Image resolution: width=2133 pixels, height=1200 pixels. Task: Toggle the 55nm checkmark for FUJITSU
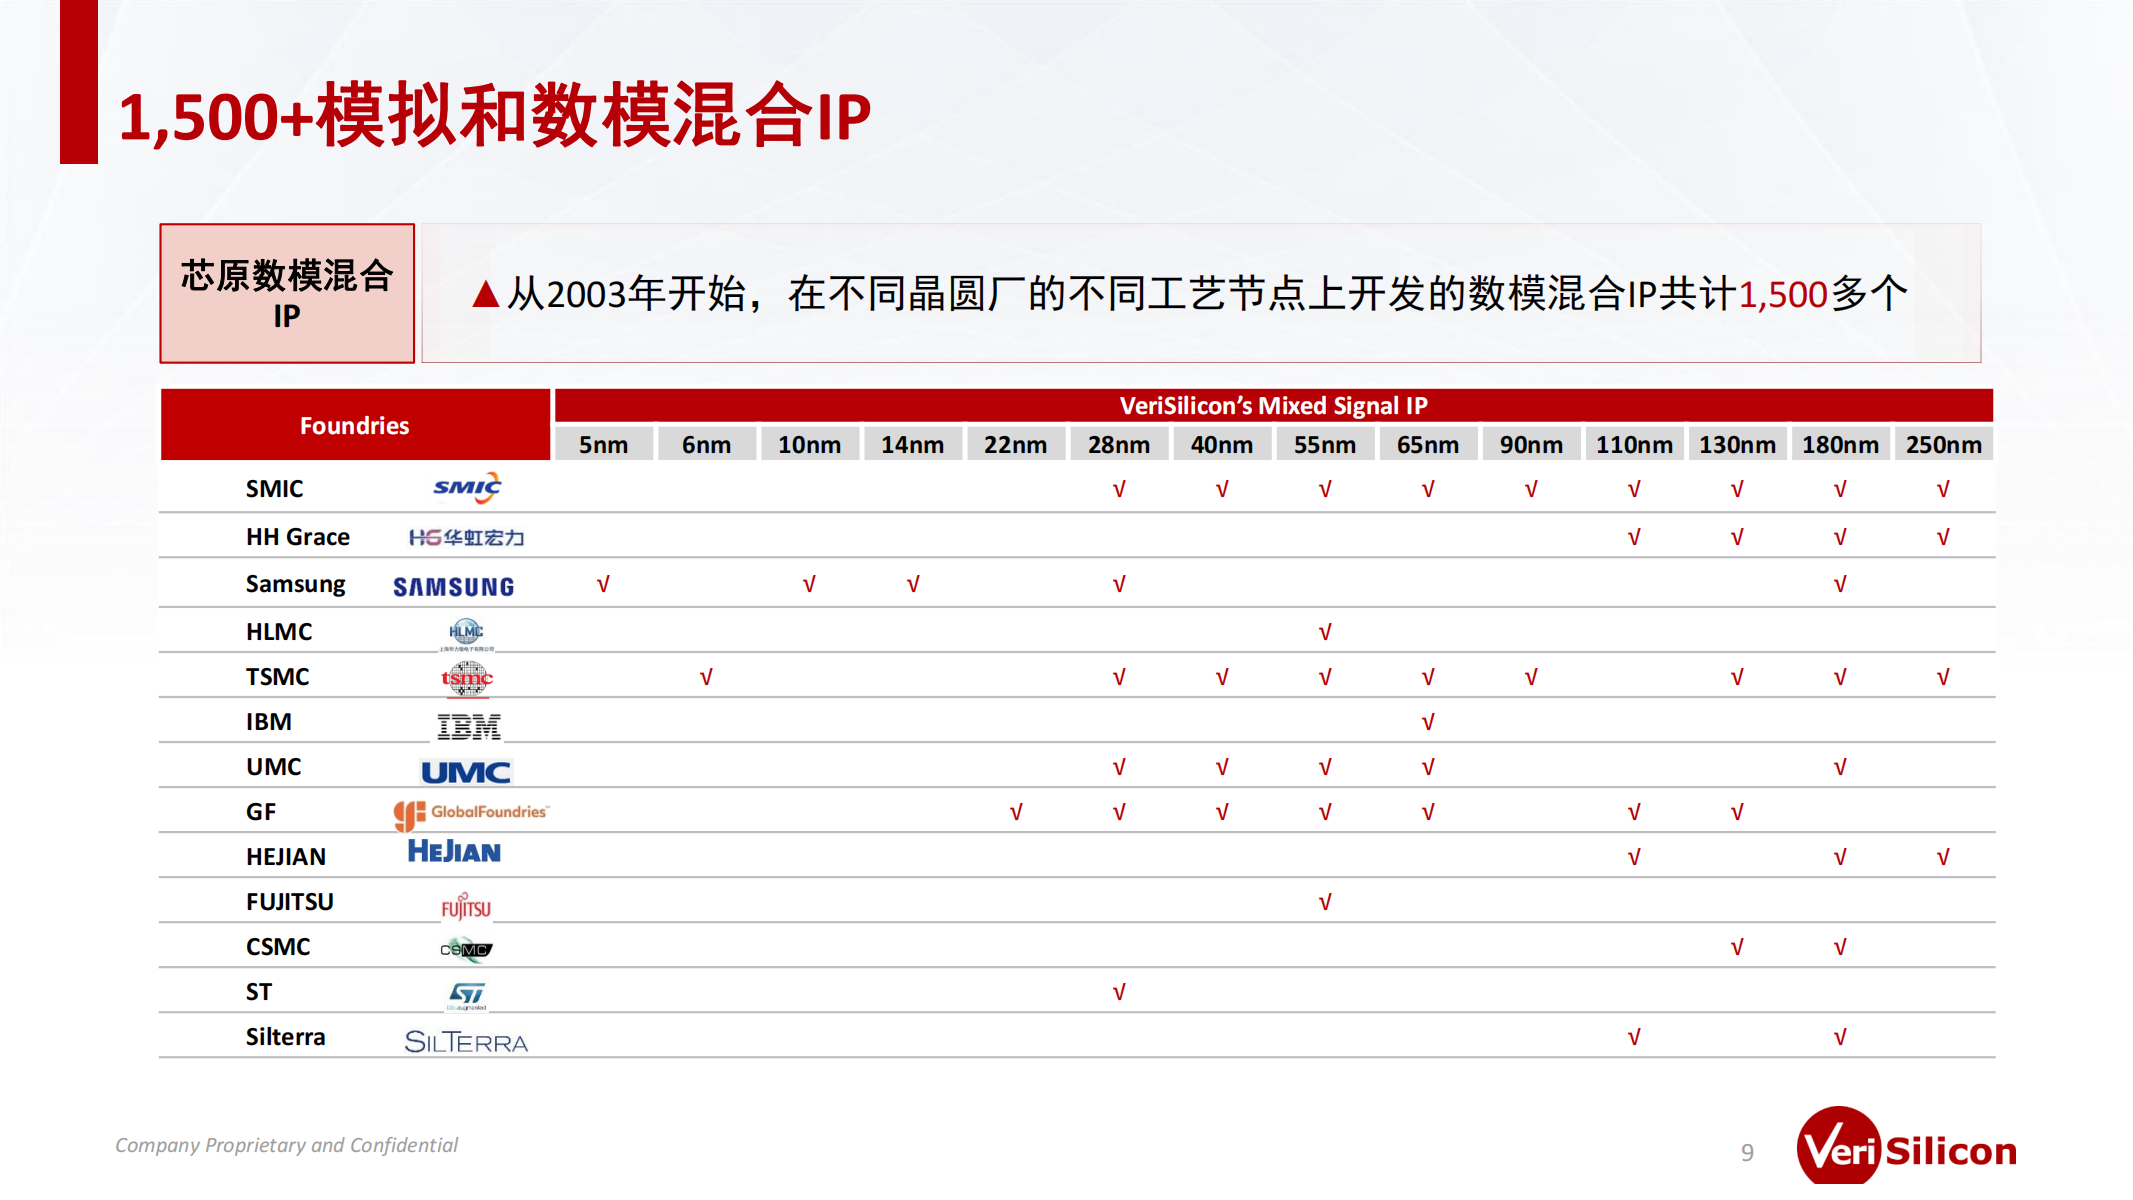[x=1325, y=901]
